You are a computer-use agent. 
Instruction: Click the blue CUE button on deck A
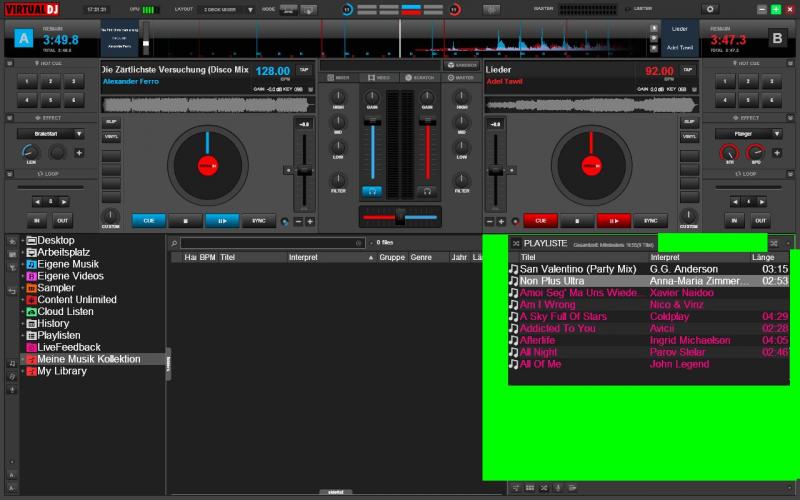coord(148,221)
